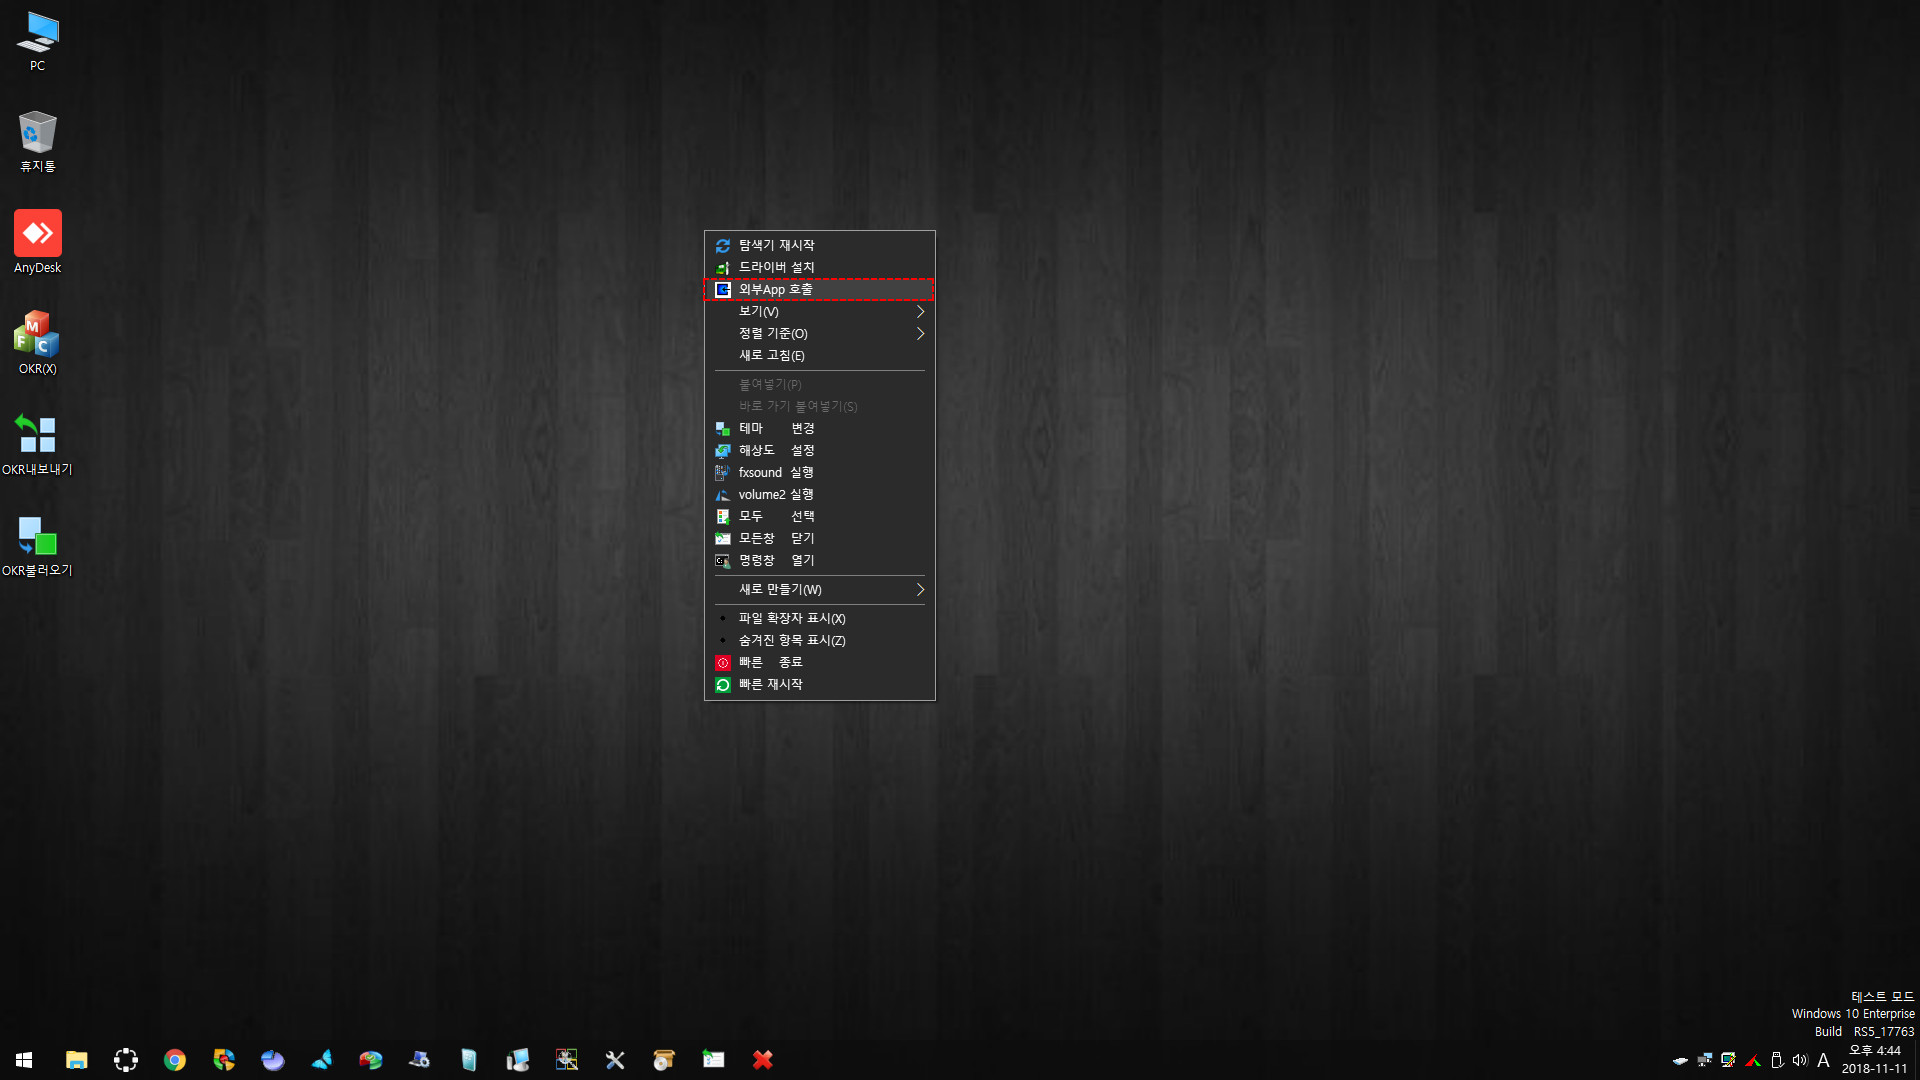
Task: Expand the 보기(V) submenu
Action: [x=819, y=311]
